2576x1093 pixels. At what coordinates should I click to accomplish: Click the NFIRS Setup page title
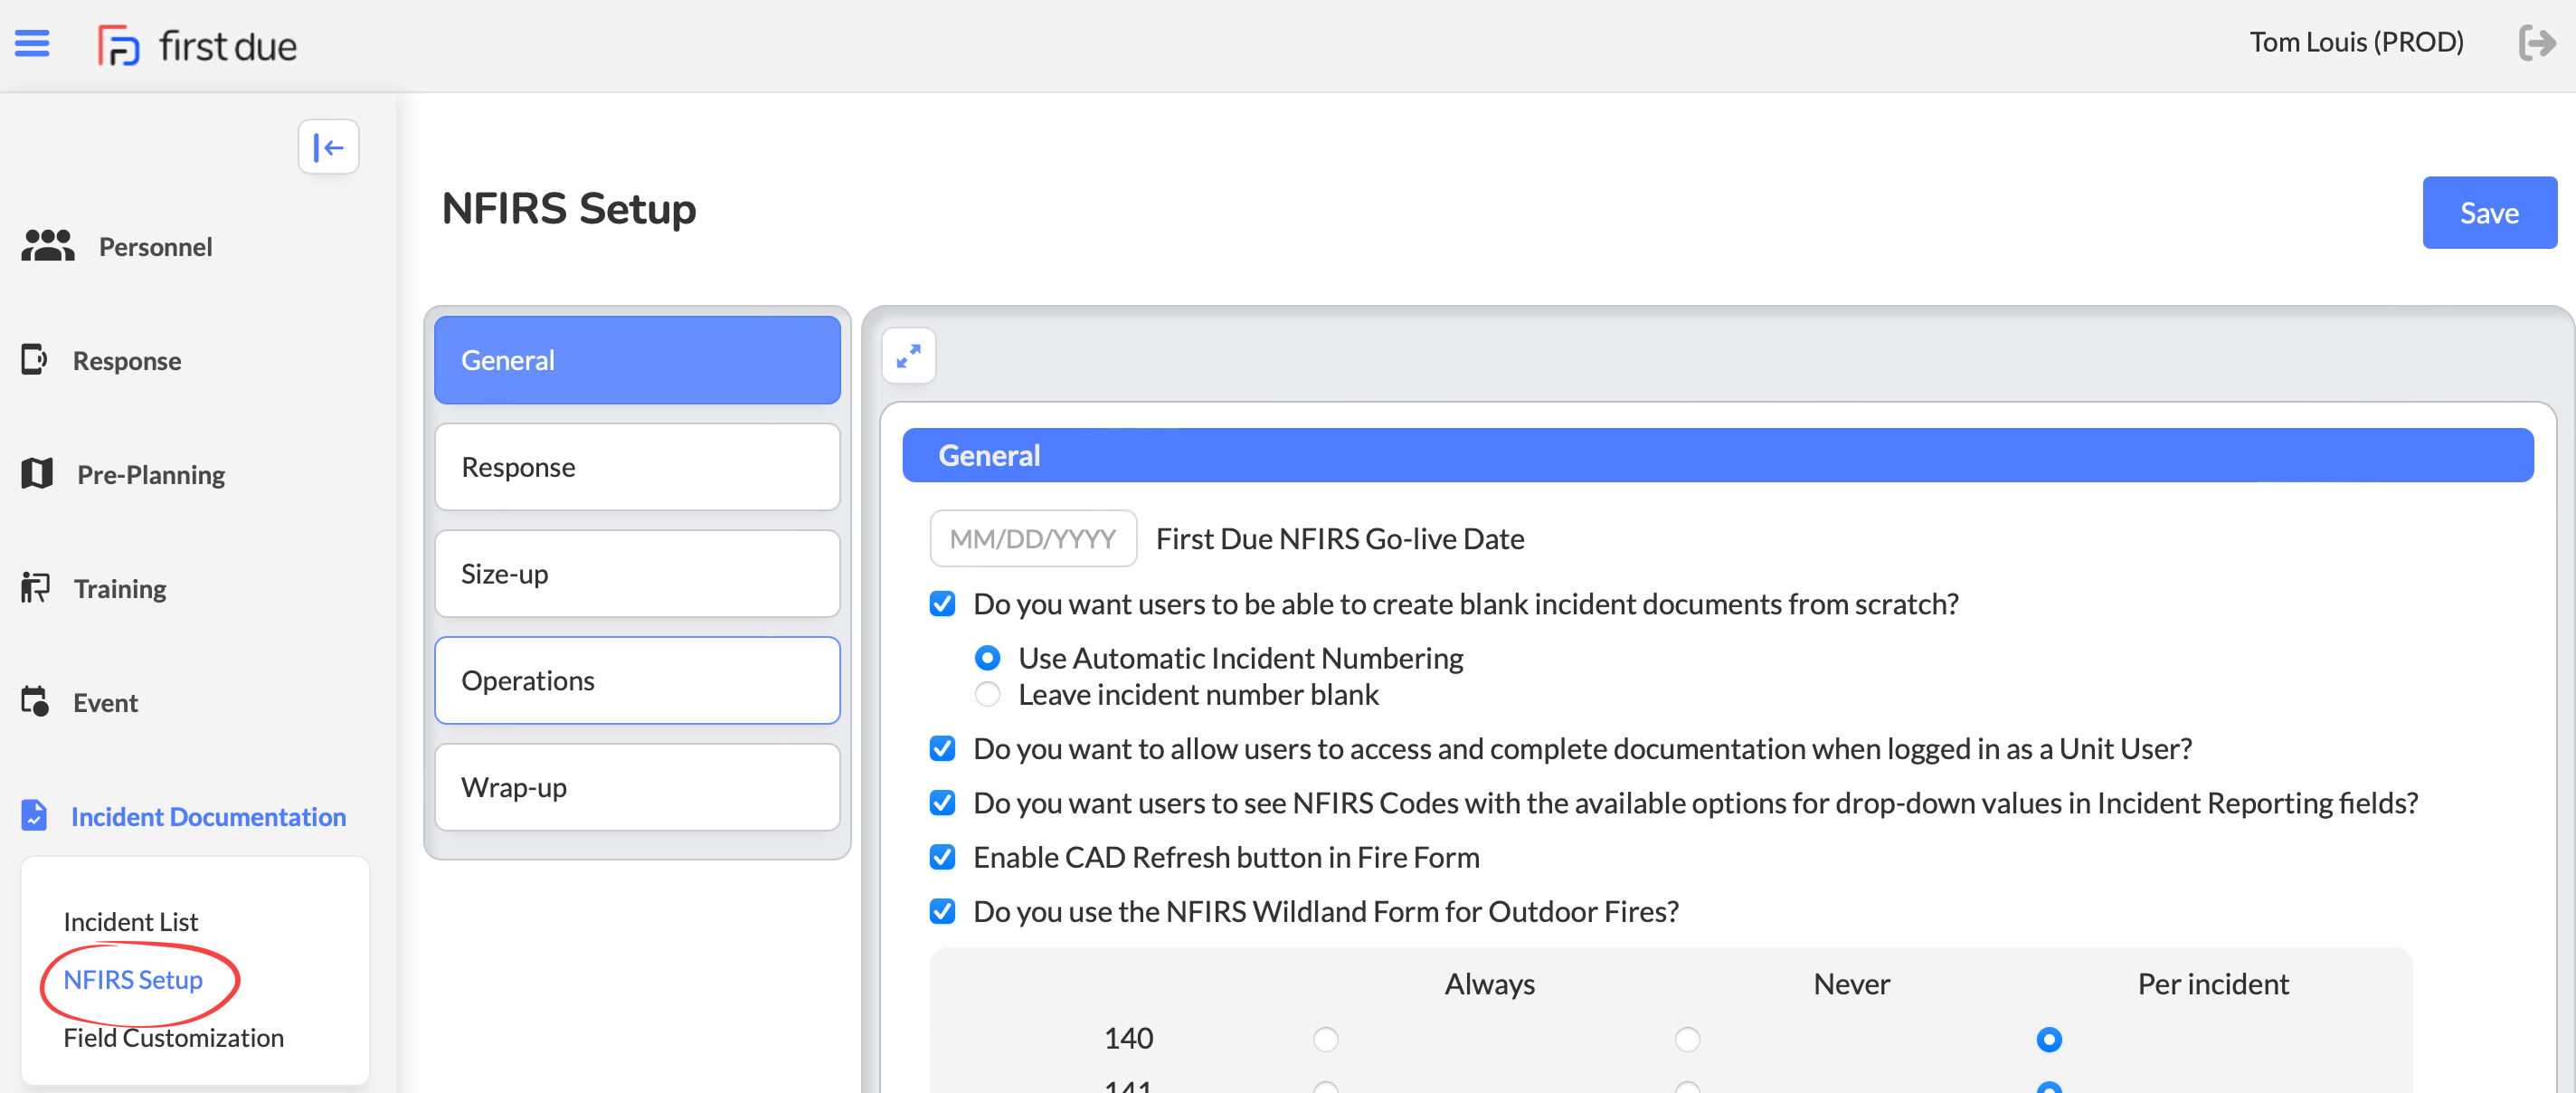(x=568, y=208)
